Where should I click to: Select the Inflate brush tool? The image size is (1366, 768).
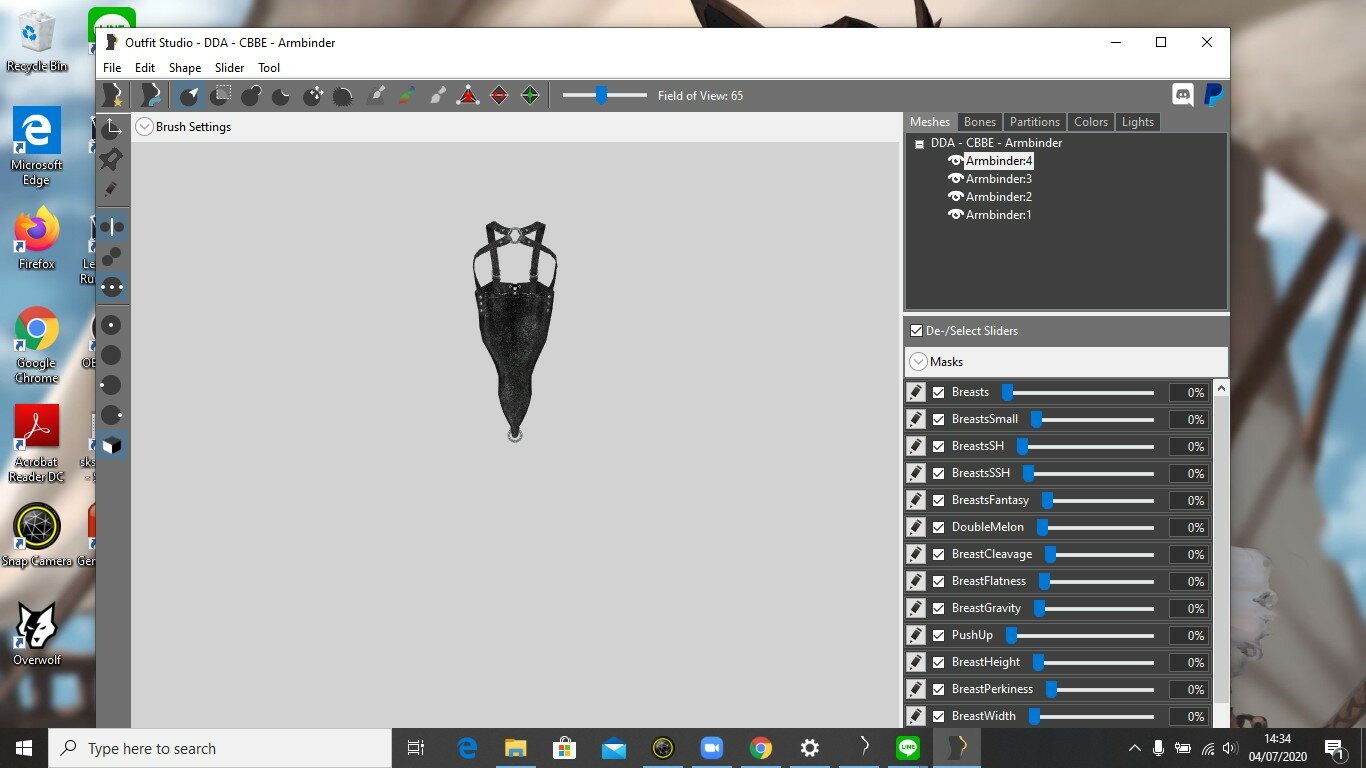tap(251, 96)
